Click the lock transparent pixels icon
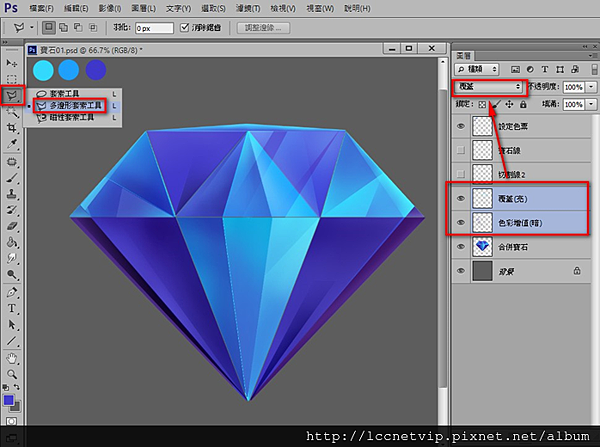600x447 pixels. (482, 104)
